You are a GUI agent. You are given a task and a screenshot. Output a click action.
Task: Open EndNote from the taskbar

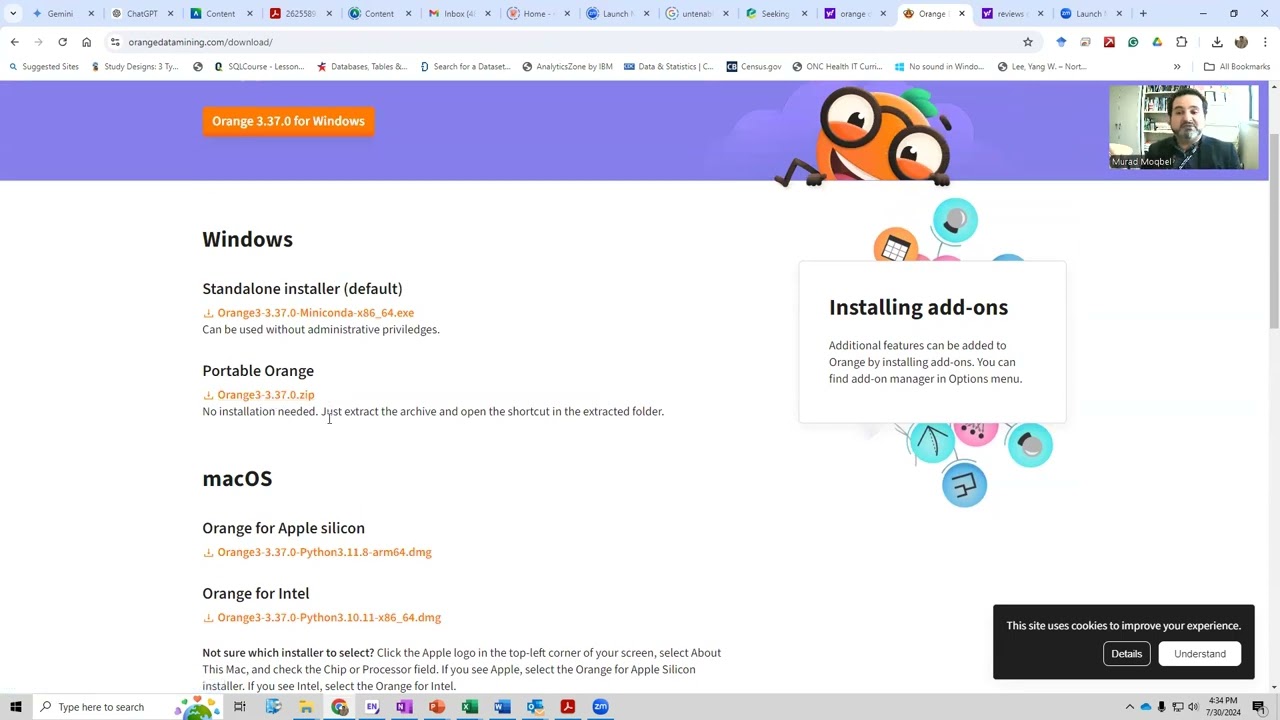[x=372, y=707]
